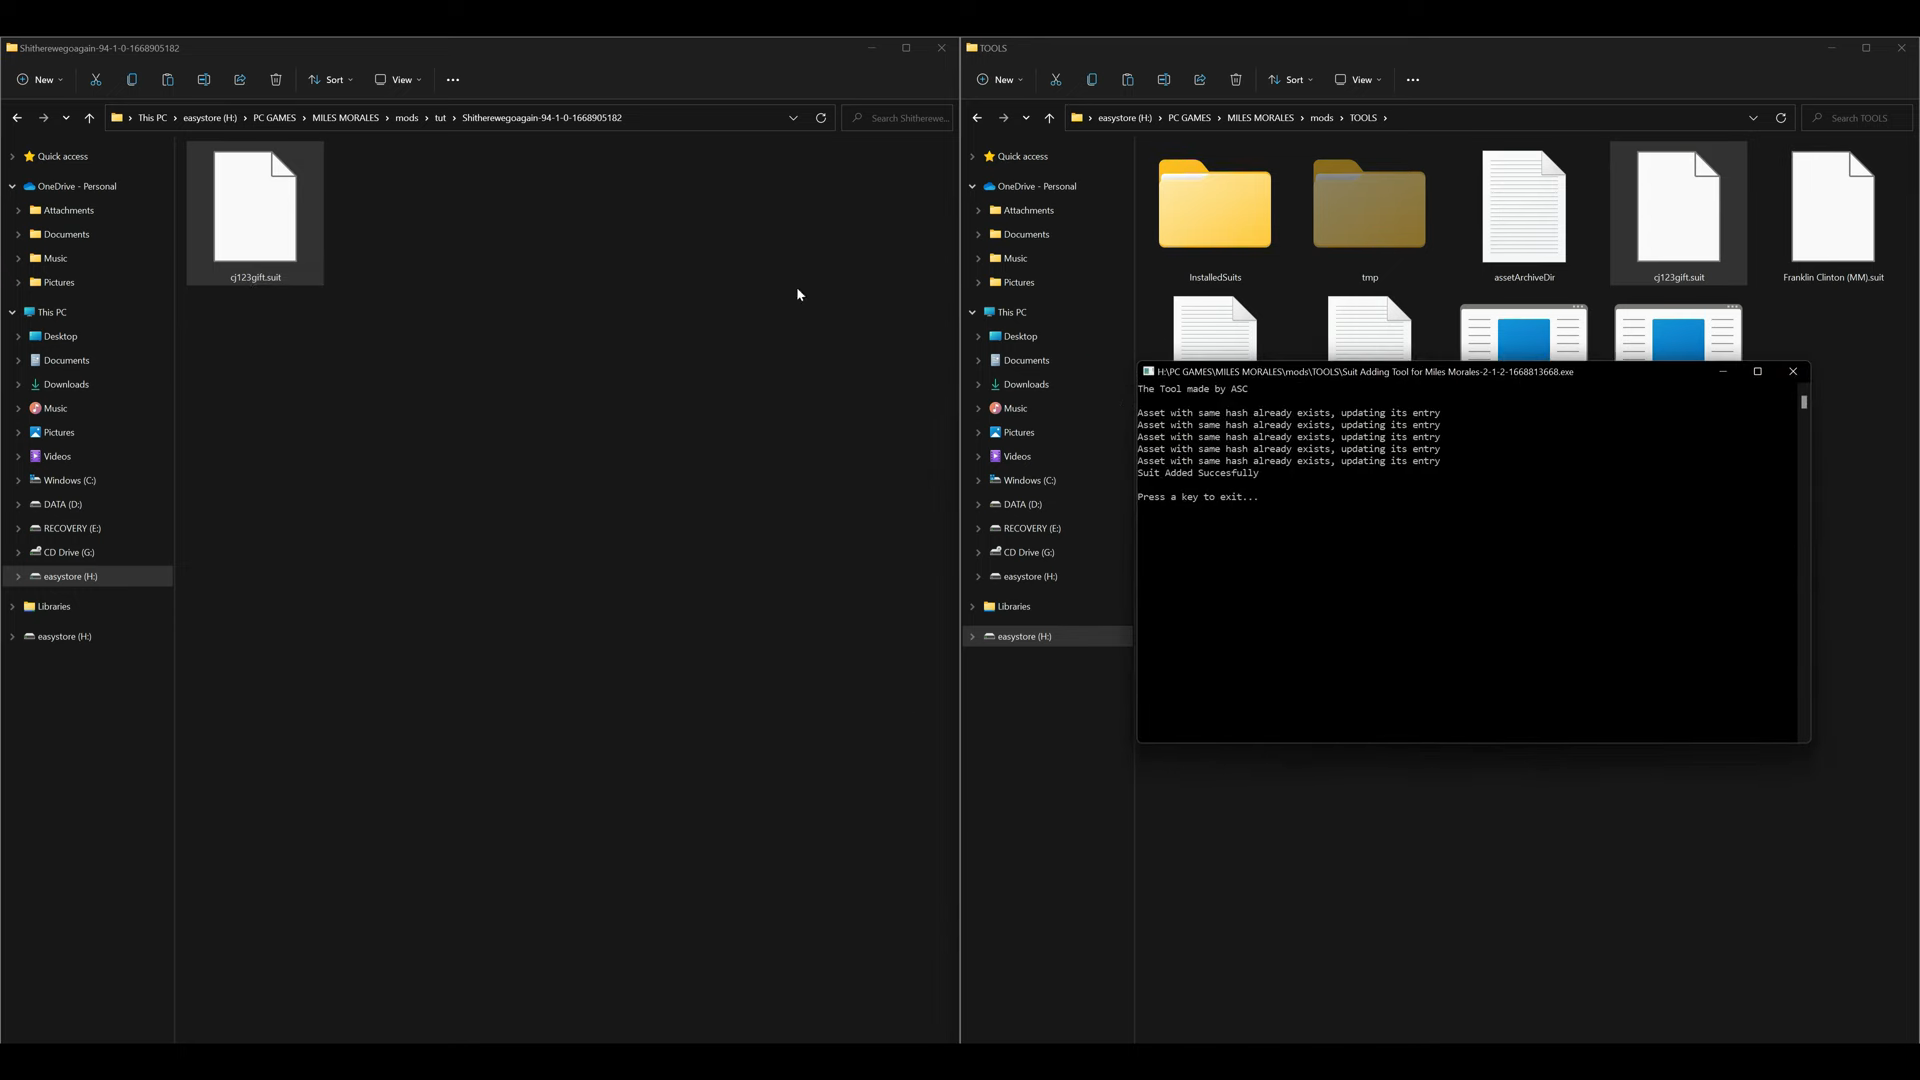Select Downloads in left window navigation pane
1920x1080 pixels.
tap(66, 385)
